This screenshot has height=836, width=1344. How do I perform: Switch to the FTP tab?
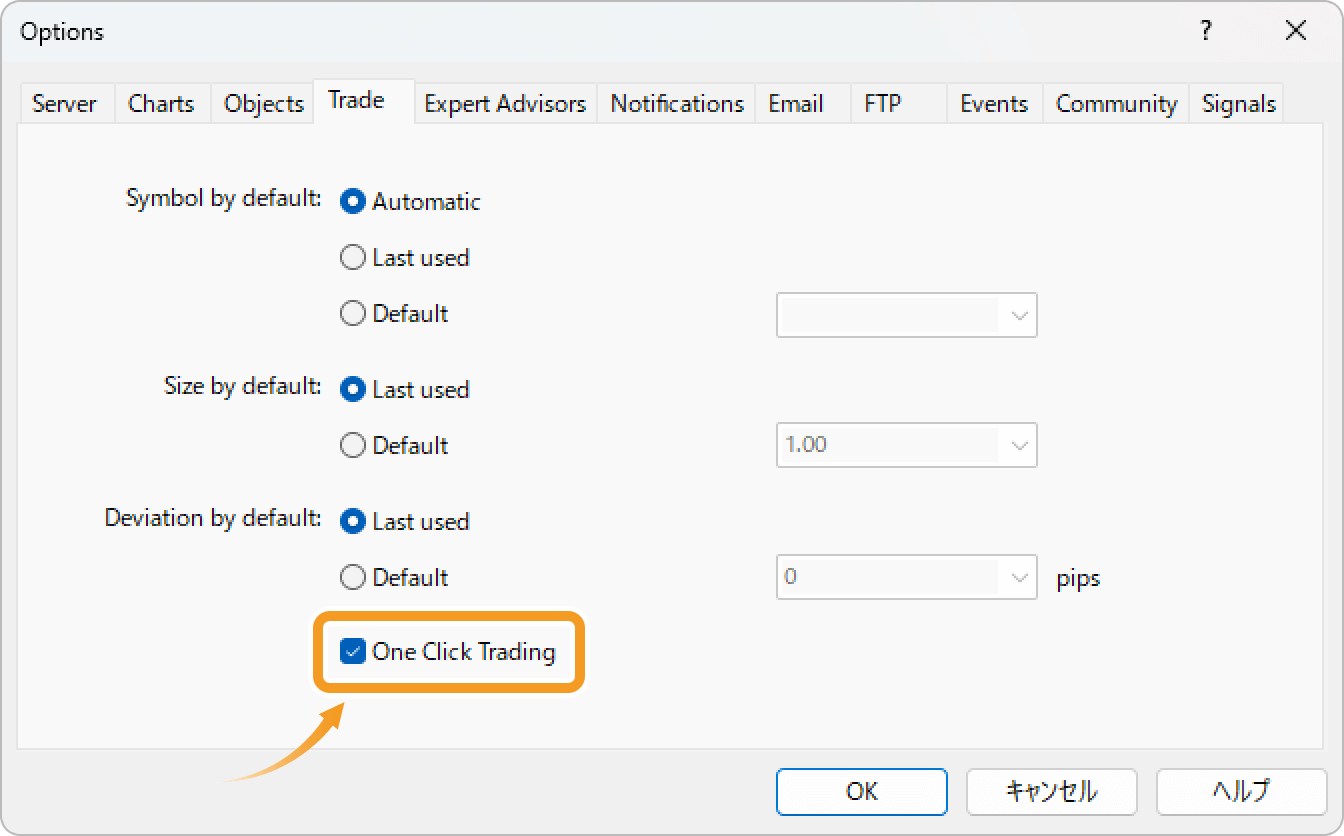[884, 103]
